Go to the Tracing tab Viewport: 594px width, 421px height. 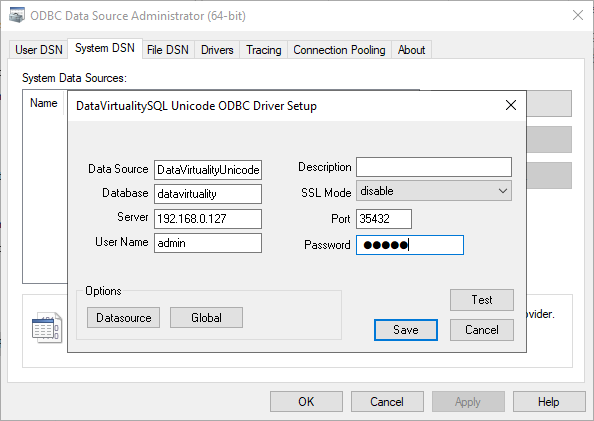264,50
